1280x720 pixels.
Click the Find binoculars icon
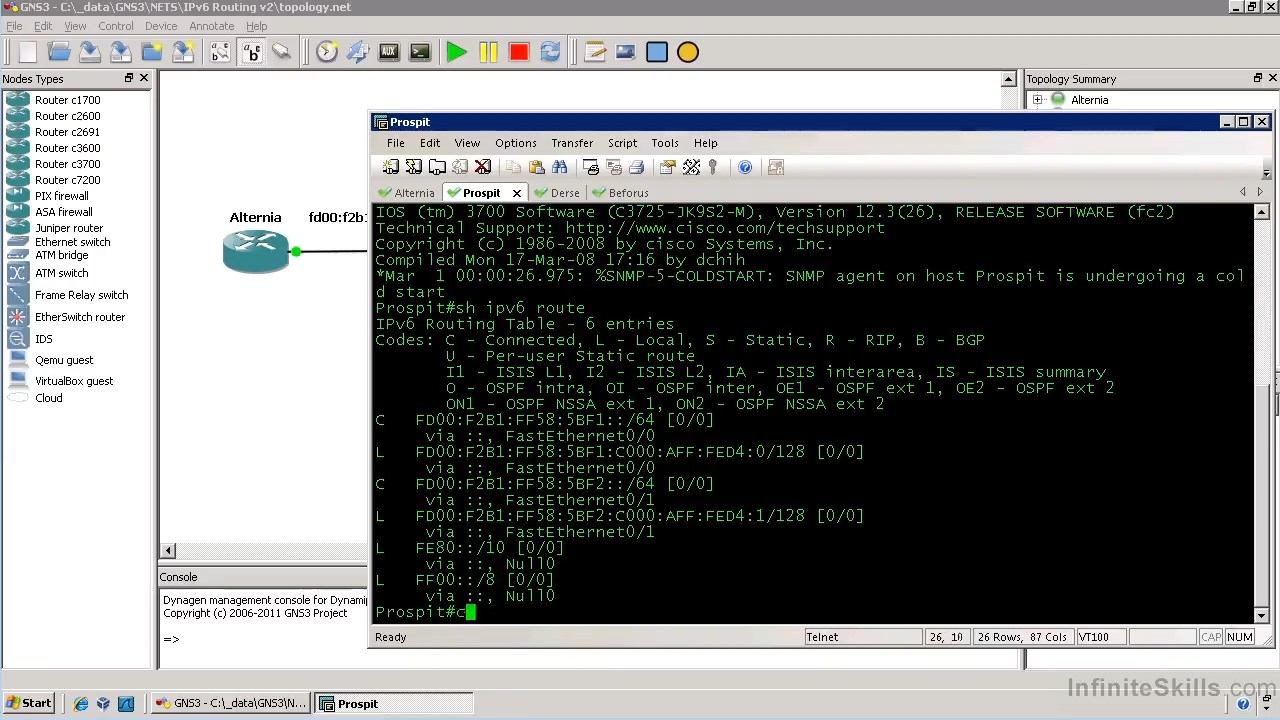click(x=559, y=167)
